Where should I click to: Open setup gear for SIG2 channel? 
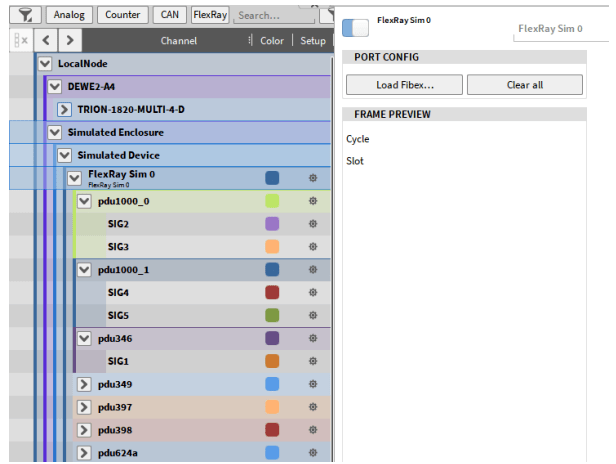[x=313, y=224]
